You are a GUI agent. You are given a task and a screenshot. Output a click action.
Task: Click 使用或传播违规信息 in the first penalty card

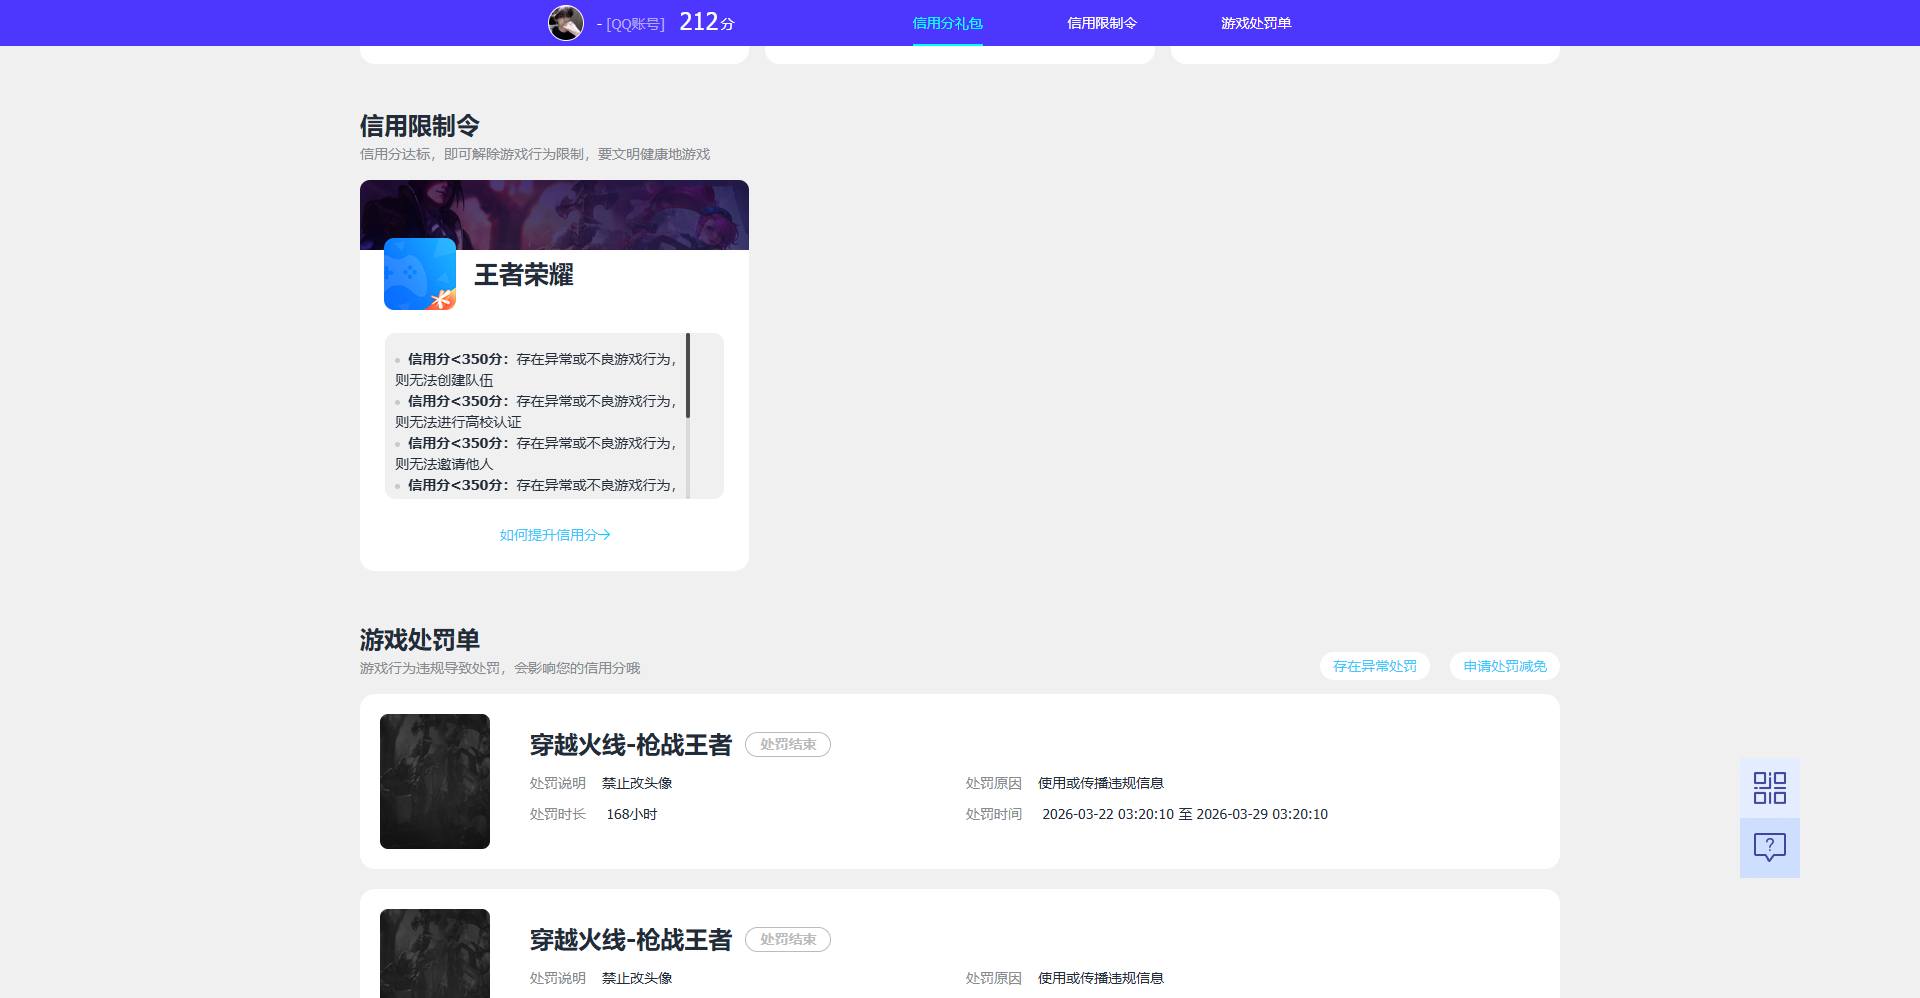pos(1101,783)
